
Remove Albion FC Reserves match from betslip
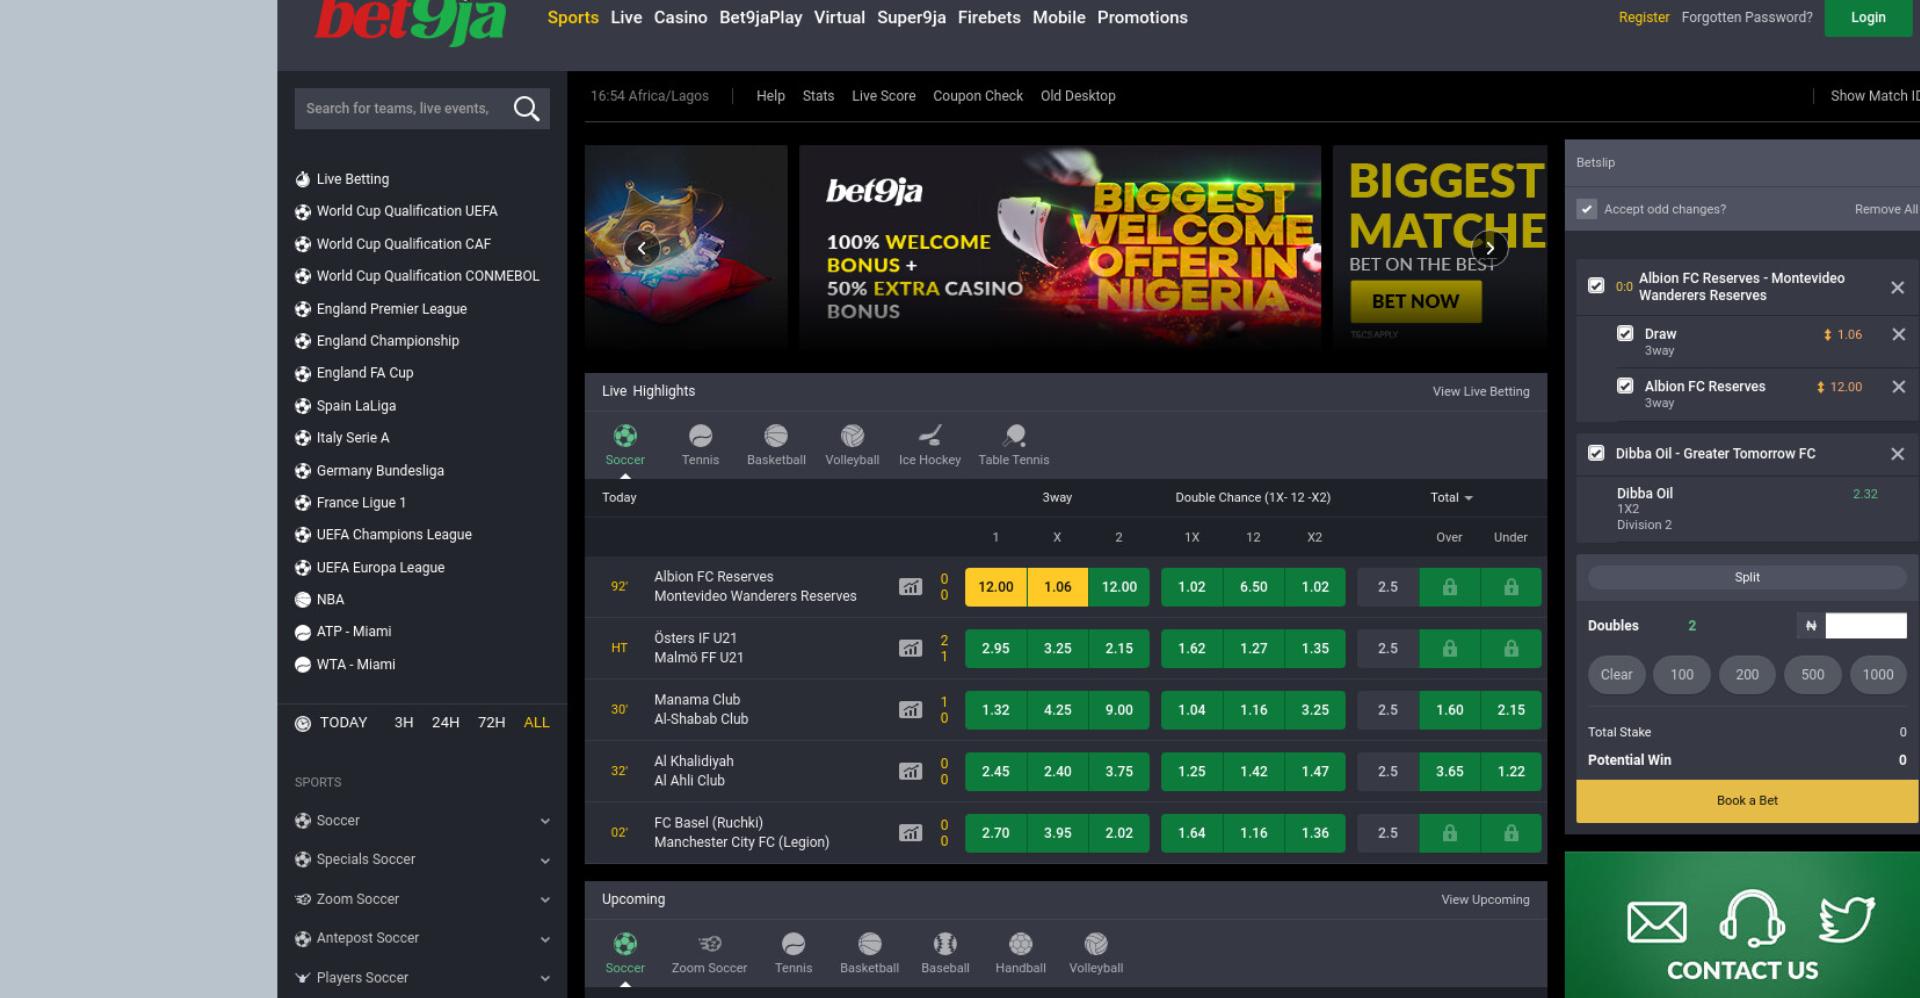coord(1897,287)
